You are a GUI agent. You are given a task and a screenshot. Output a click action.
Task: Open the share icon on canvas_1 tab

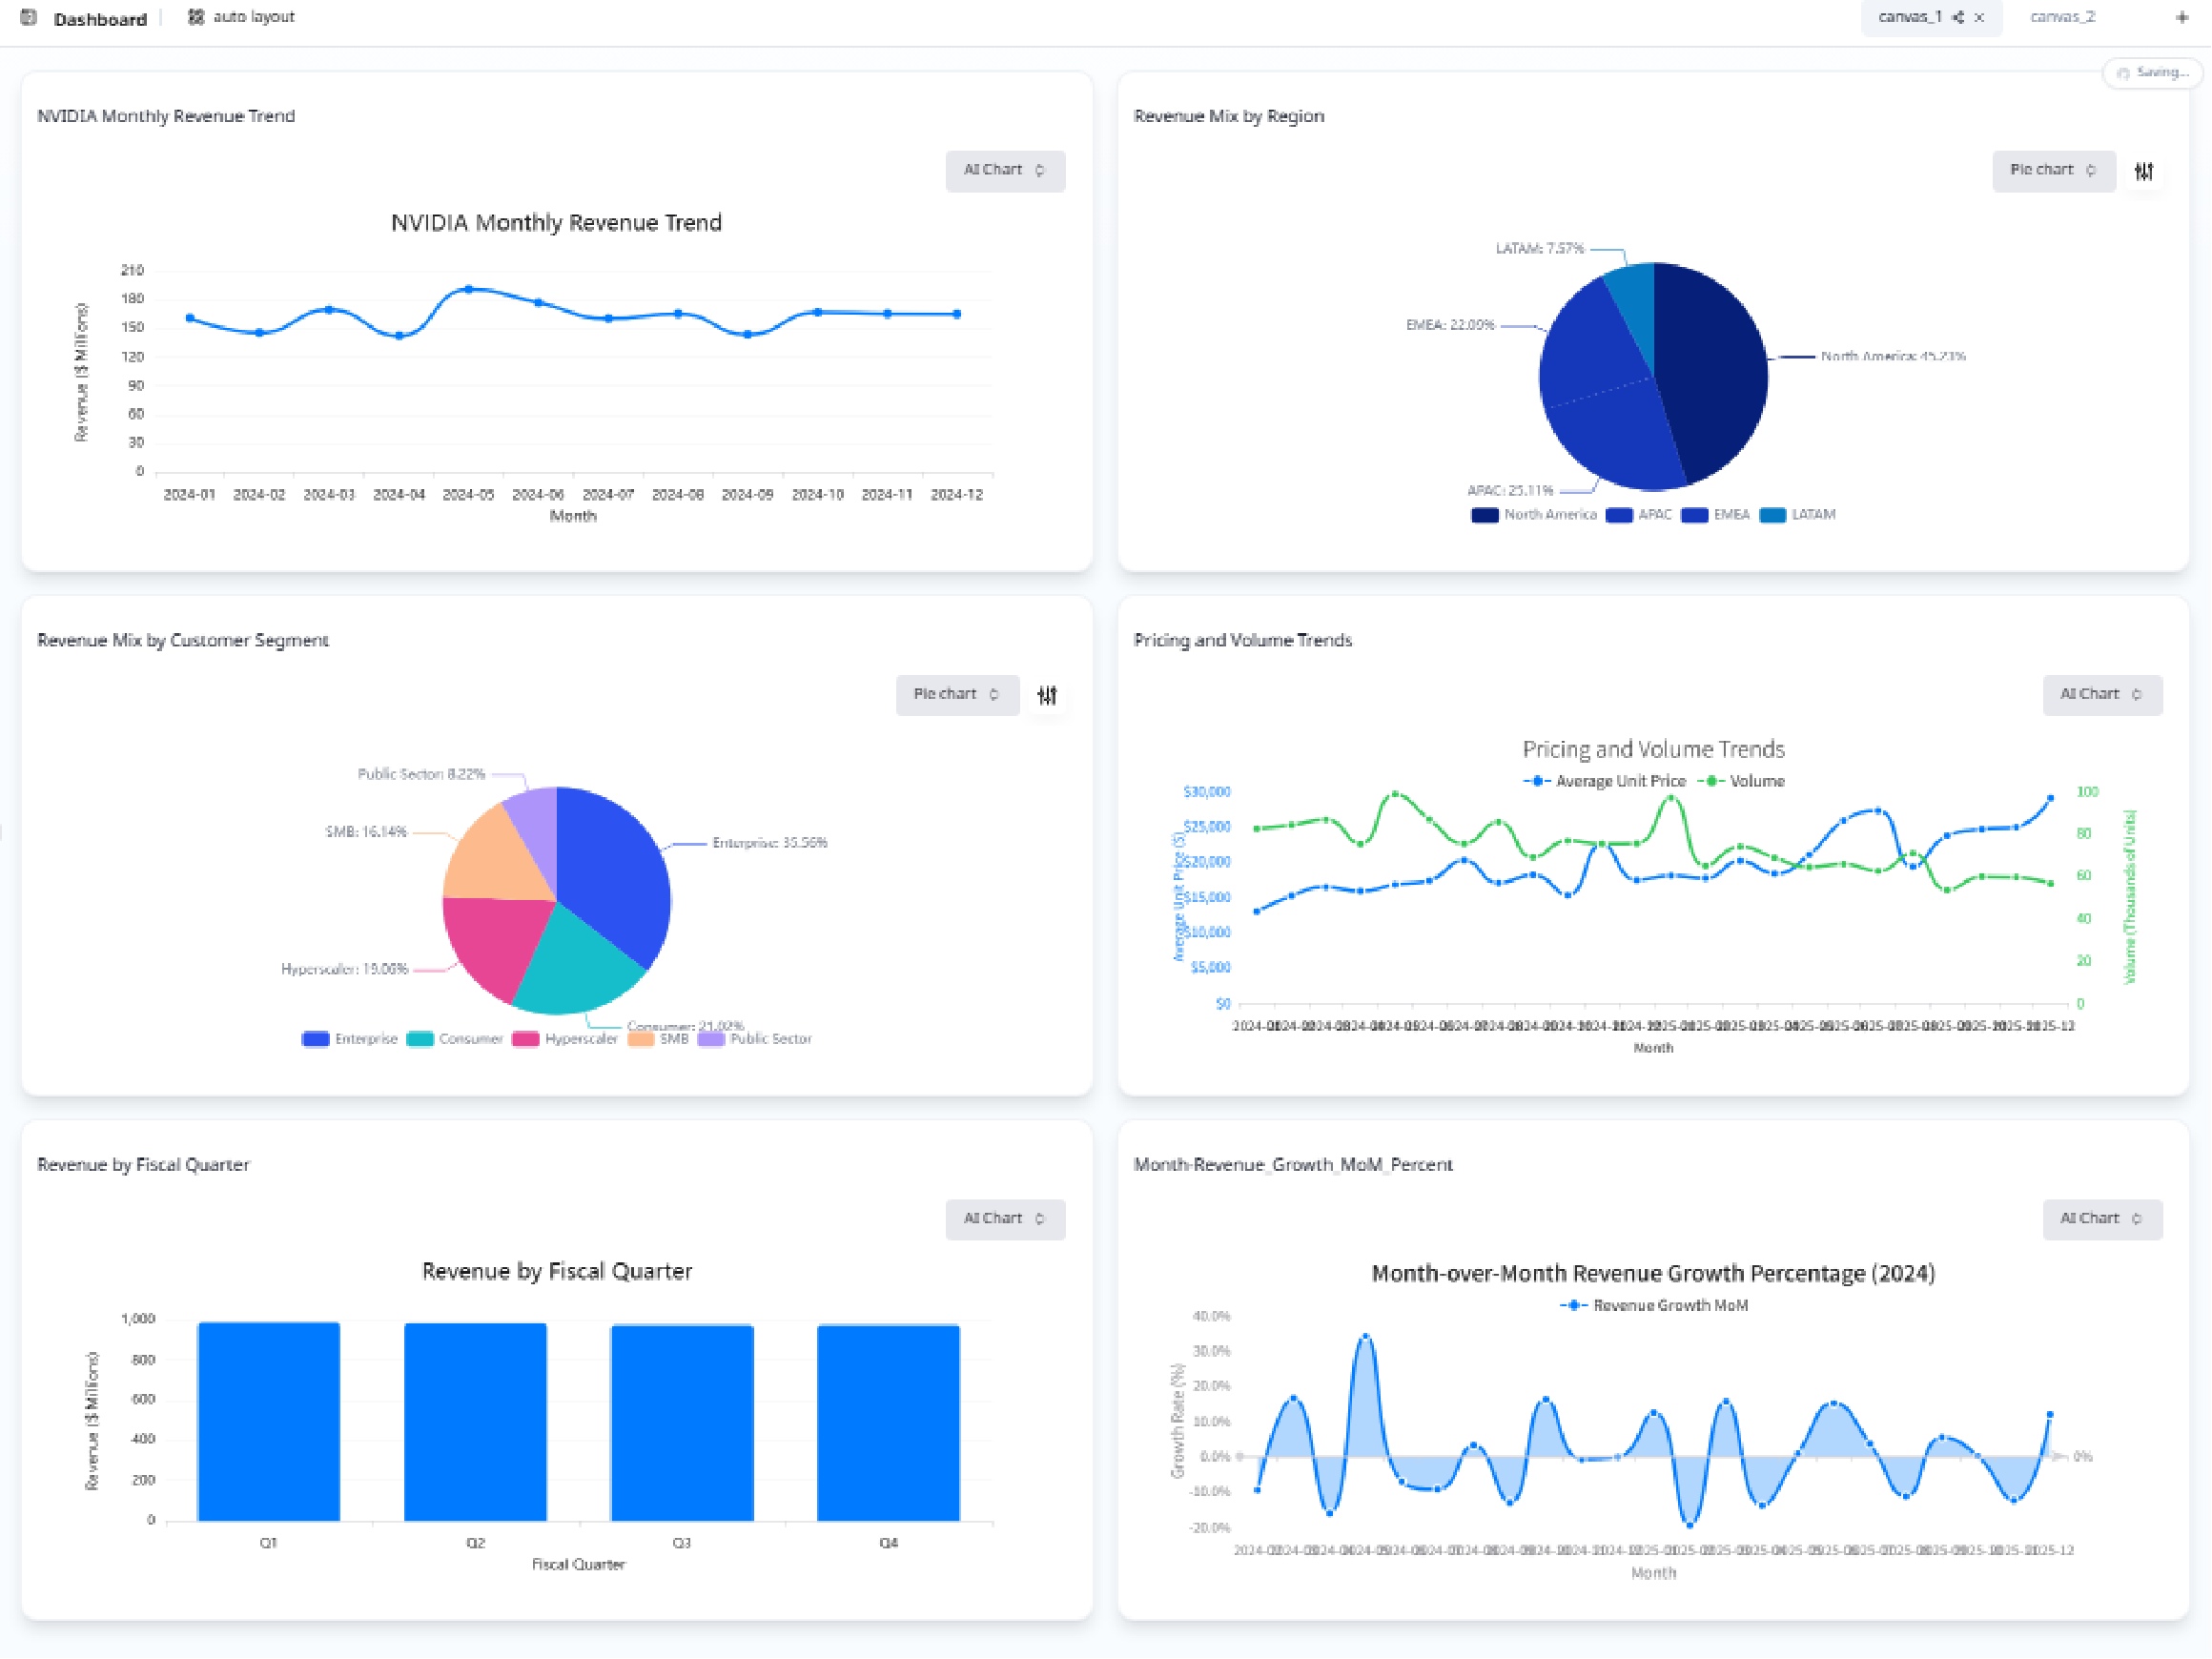1960,17
